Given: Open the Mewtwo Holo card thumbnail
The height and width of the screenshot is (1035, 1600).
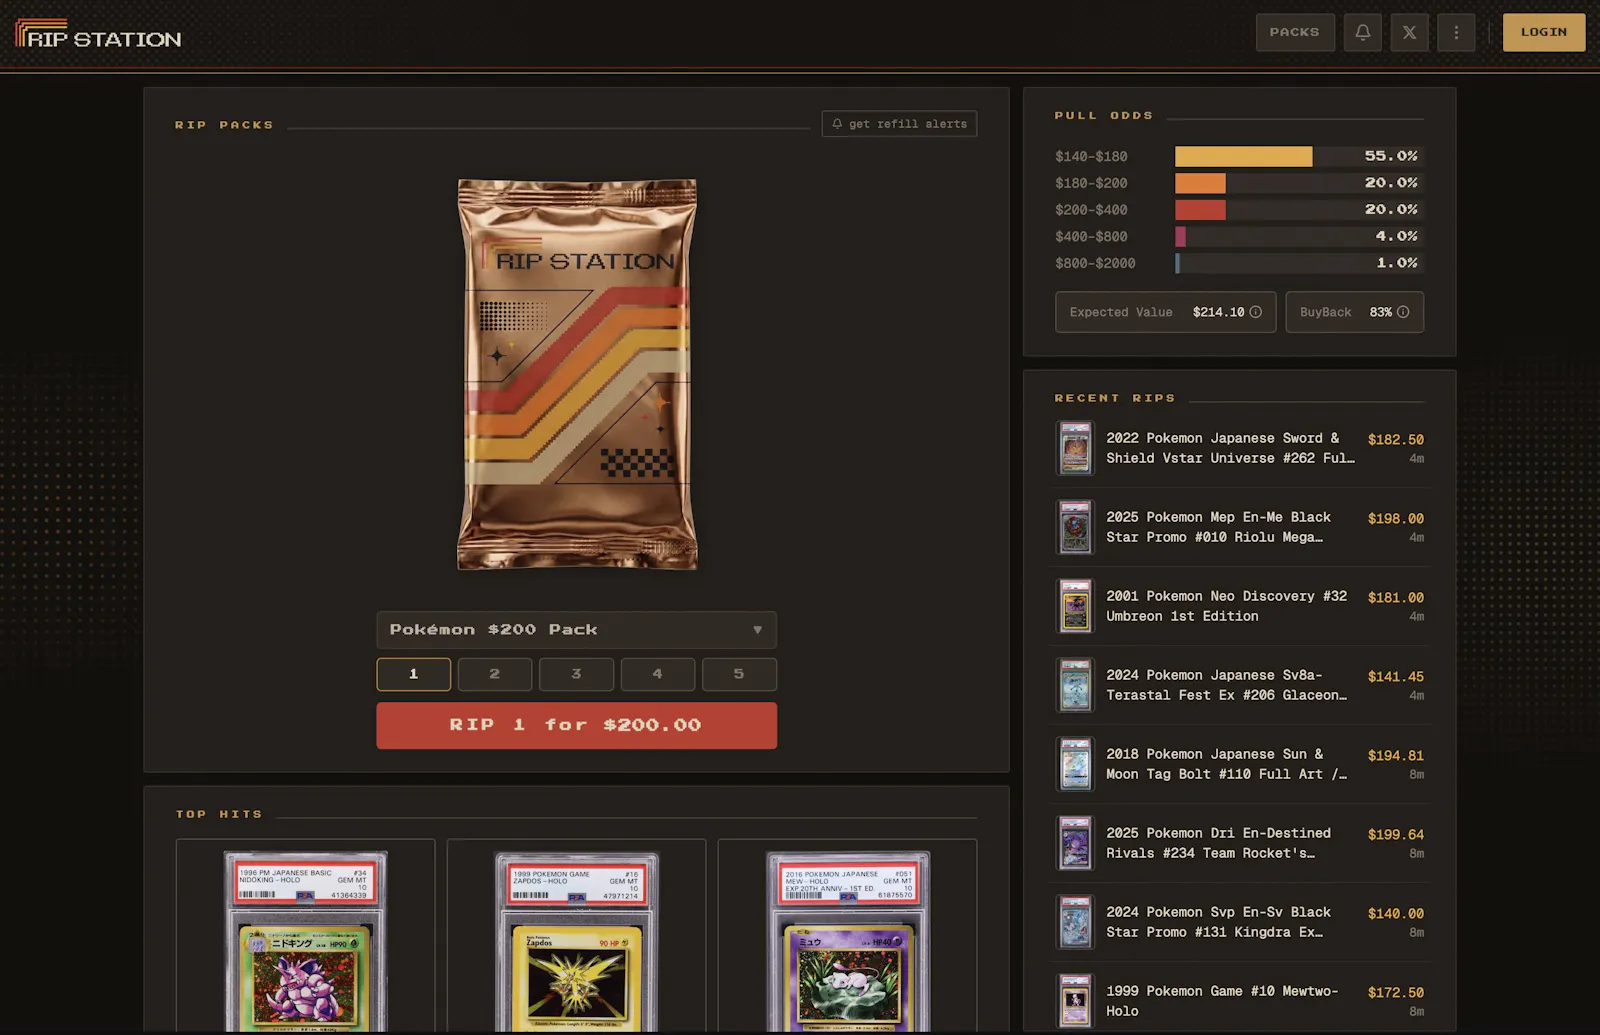Looking at the screenshot, I should tap(1075, 1001).
